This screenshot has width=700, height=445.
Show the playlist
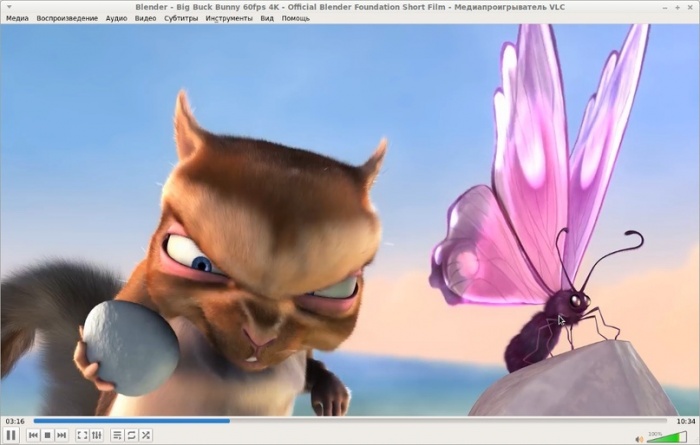[117, 435]
